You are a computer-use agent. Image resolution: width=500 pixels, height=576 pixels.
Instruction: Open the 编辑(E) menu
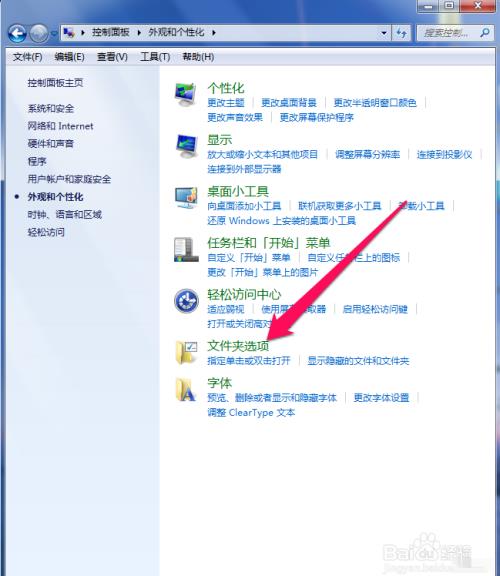(x=69, y=57)
